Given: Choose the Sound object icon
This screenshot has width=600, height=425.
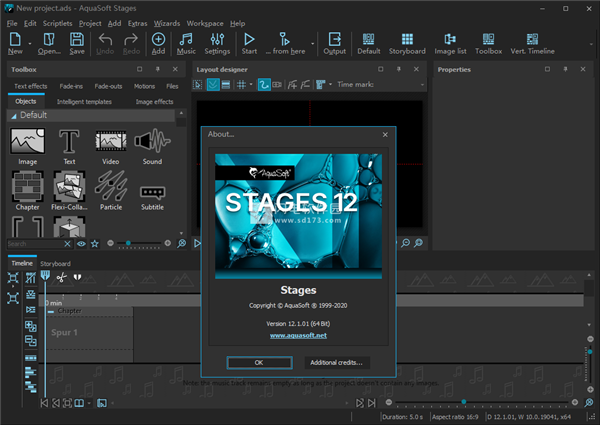Looking at the screenshot, I should click(x=152, y=143).
